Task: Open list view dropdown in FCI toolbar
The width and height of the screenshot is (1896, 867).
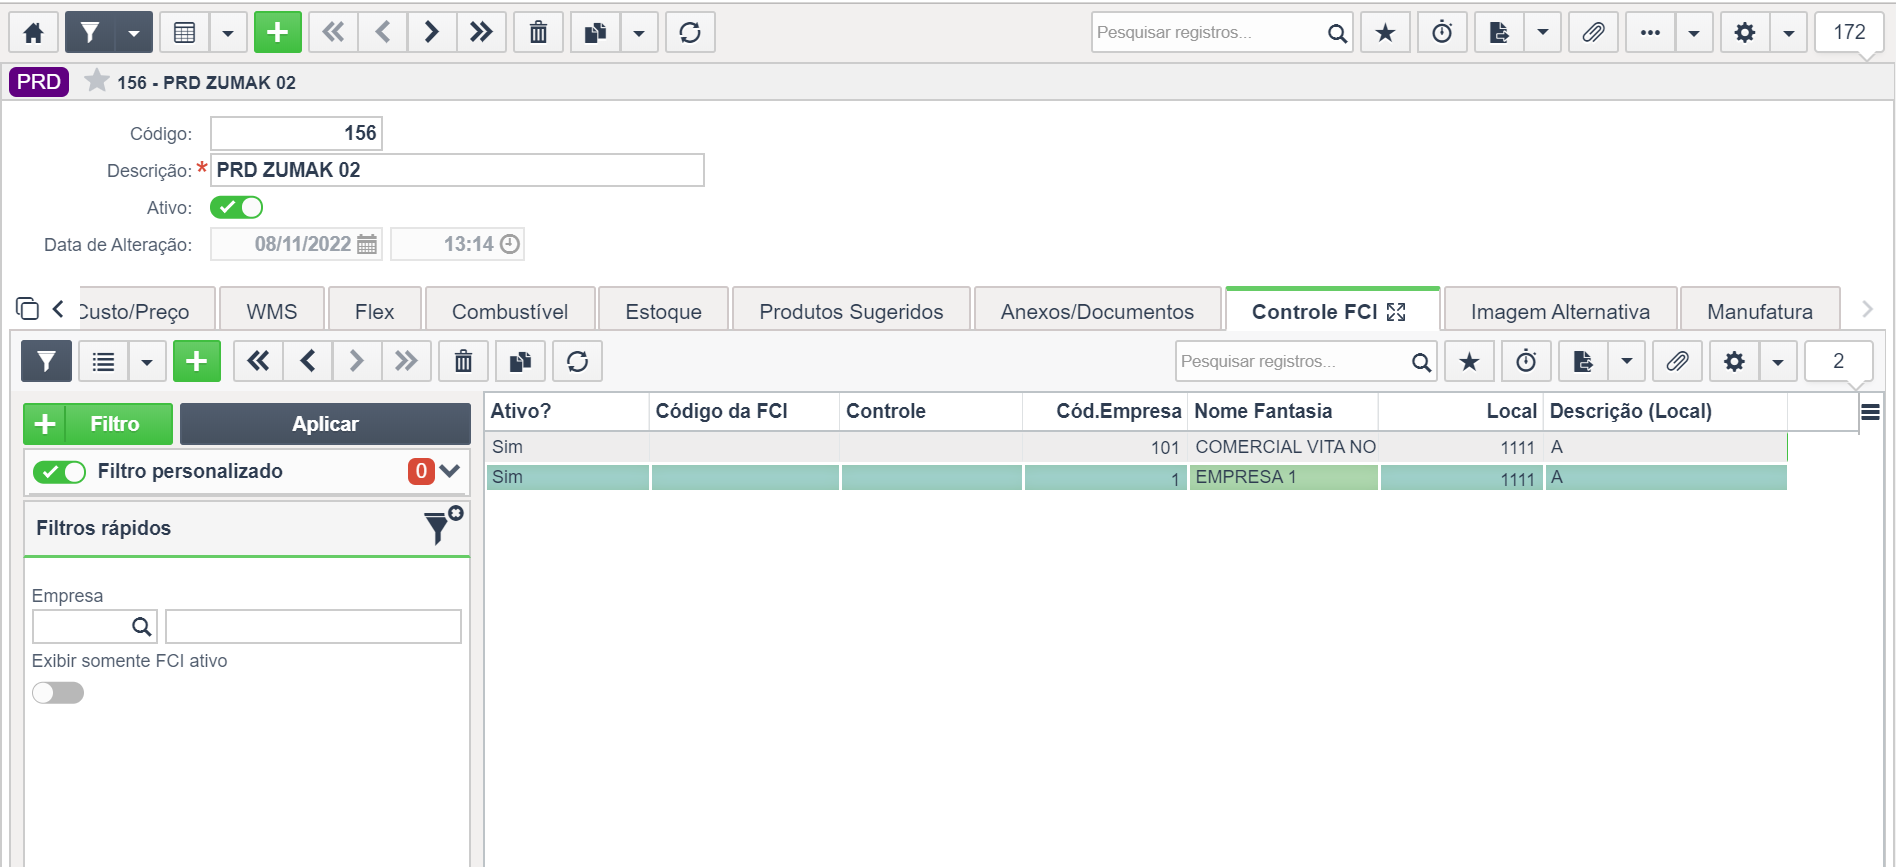Action: coord(147,361)
